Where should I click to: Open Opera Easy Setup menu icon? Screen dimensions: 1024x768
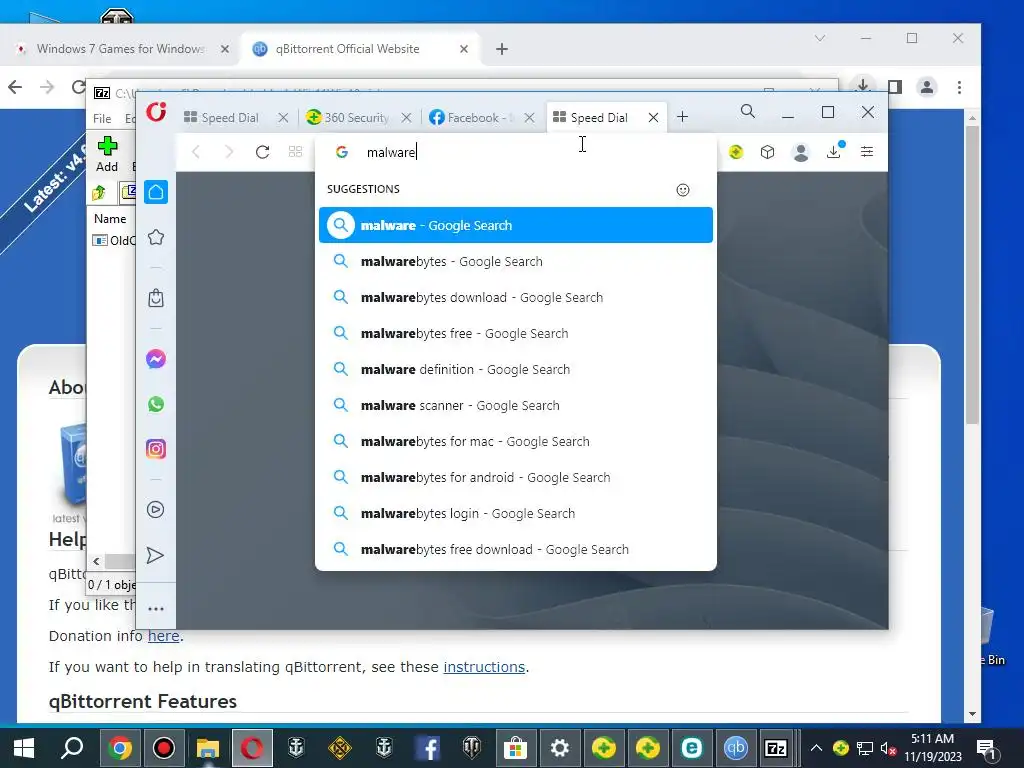click(867, 152)
